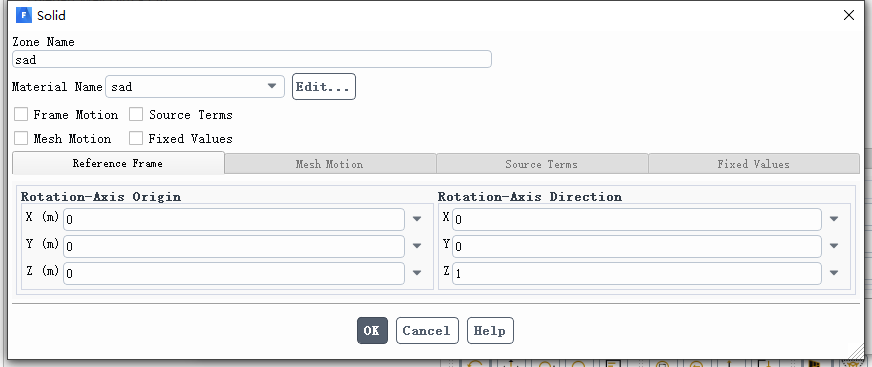Click the Zone Name input field
Image resolution: width=872 pixels, height=367 pixels.
click(252, 59)
